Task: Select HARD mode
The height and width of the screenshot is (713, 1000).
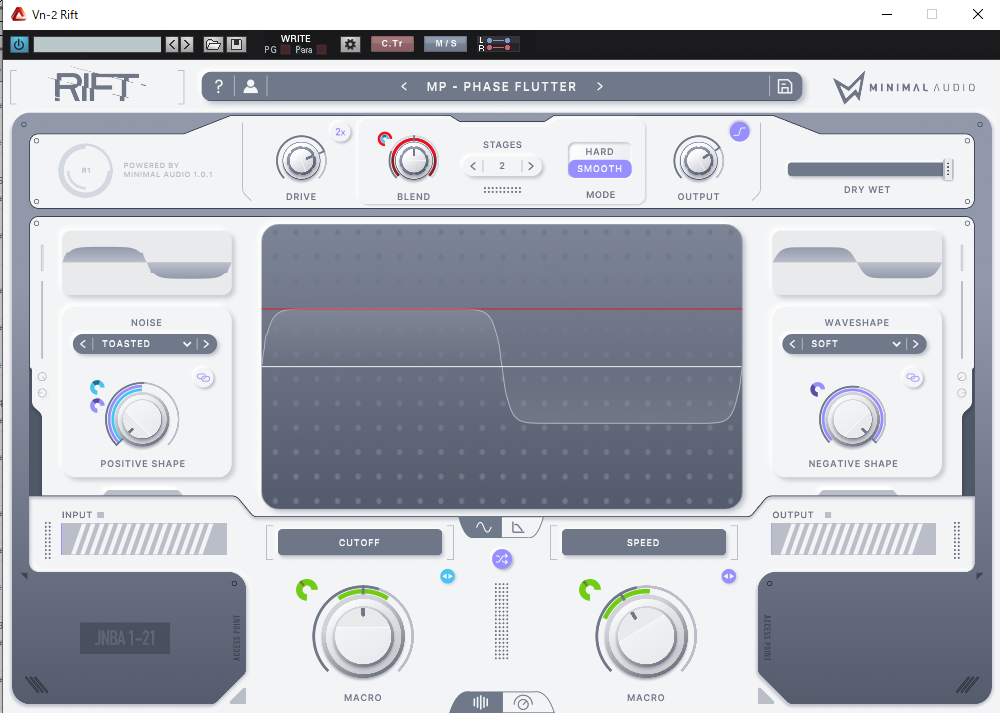Action: point(599,152)
